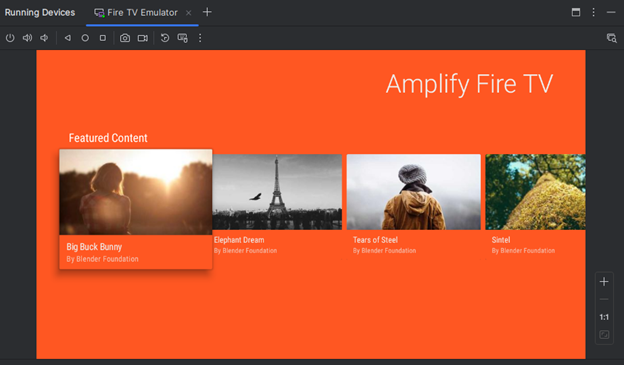Select the Sintel thumbnail
The image size is (624, 365).
pos(535,192)
